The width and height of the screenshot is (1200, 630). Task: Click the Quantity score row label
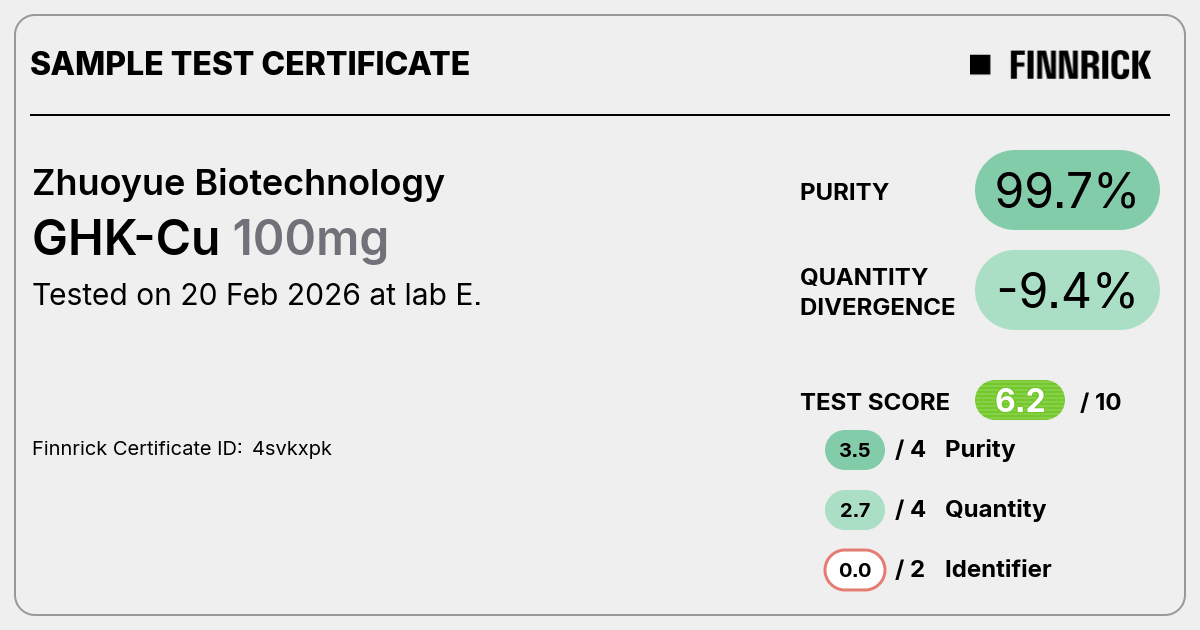995,509
